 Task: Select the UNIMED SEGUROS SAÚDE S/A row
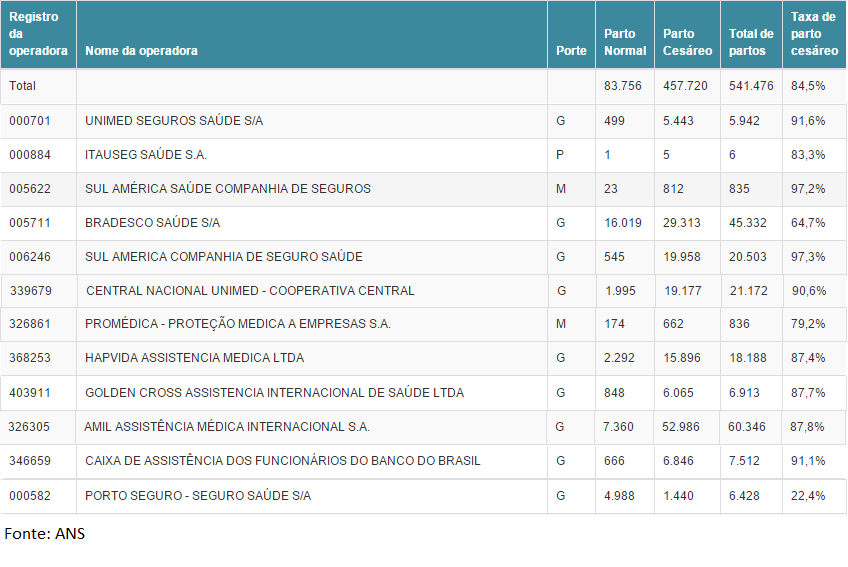[x=174, y=121]
